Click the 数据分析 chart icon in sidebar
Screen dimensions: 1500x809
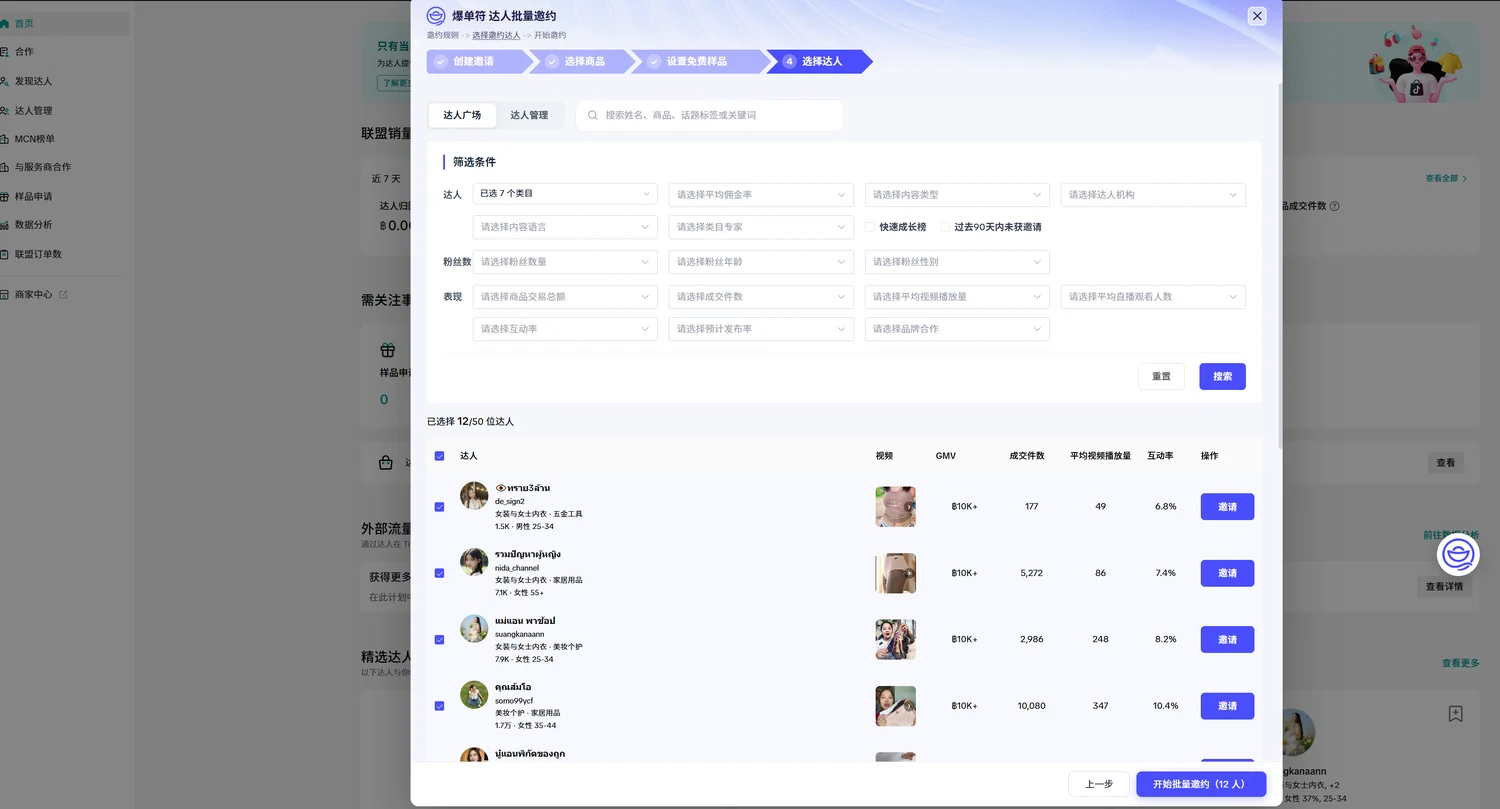click(5, 225)
